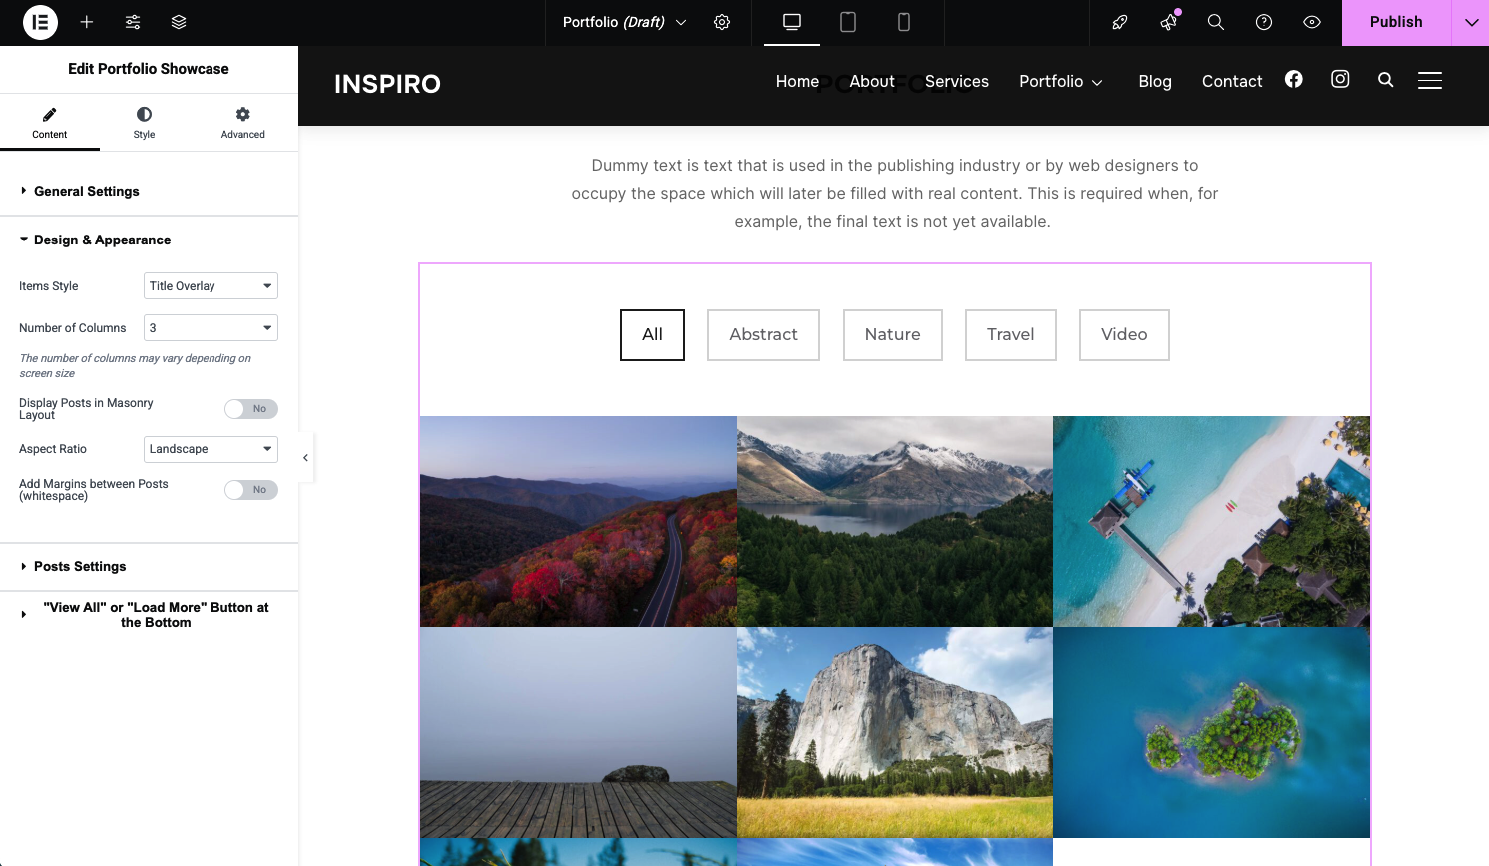Switch to mobile preview mode
This screenshot has height=866, width=1489.
[904, 22]
